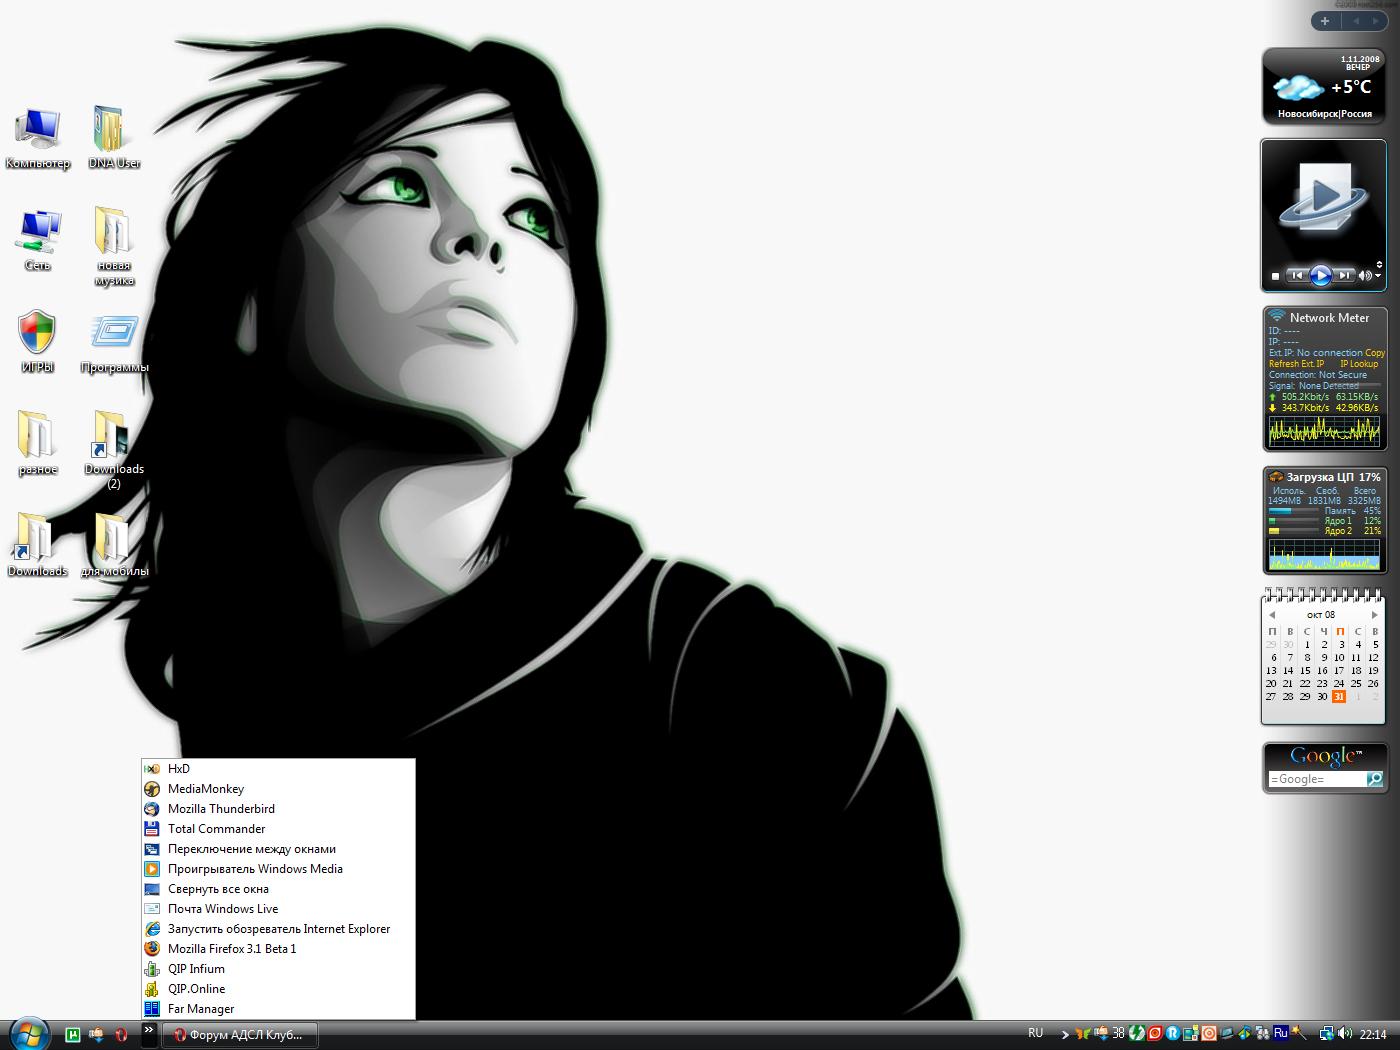Viewport: 1400px width, 1050px height.
Task: Open the DNA User folder icon
Action: (x=114, y=137)
